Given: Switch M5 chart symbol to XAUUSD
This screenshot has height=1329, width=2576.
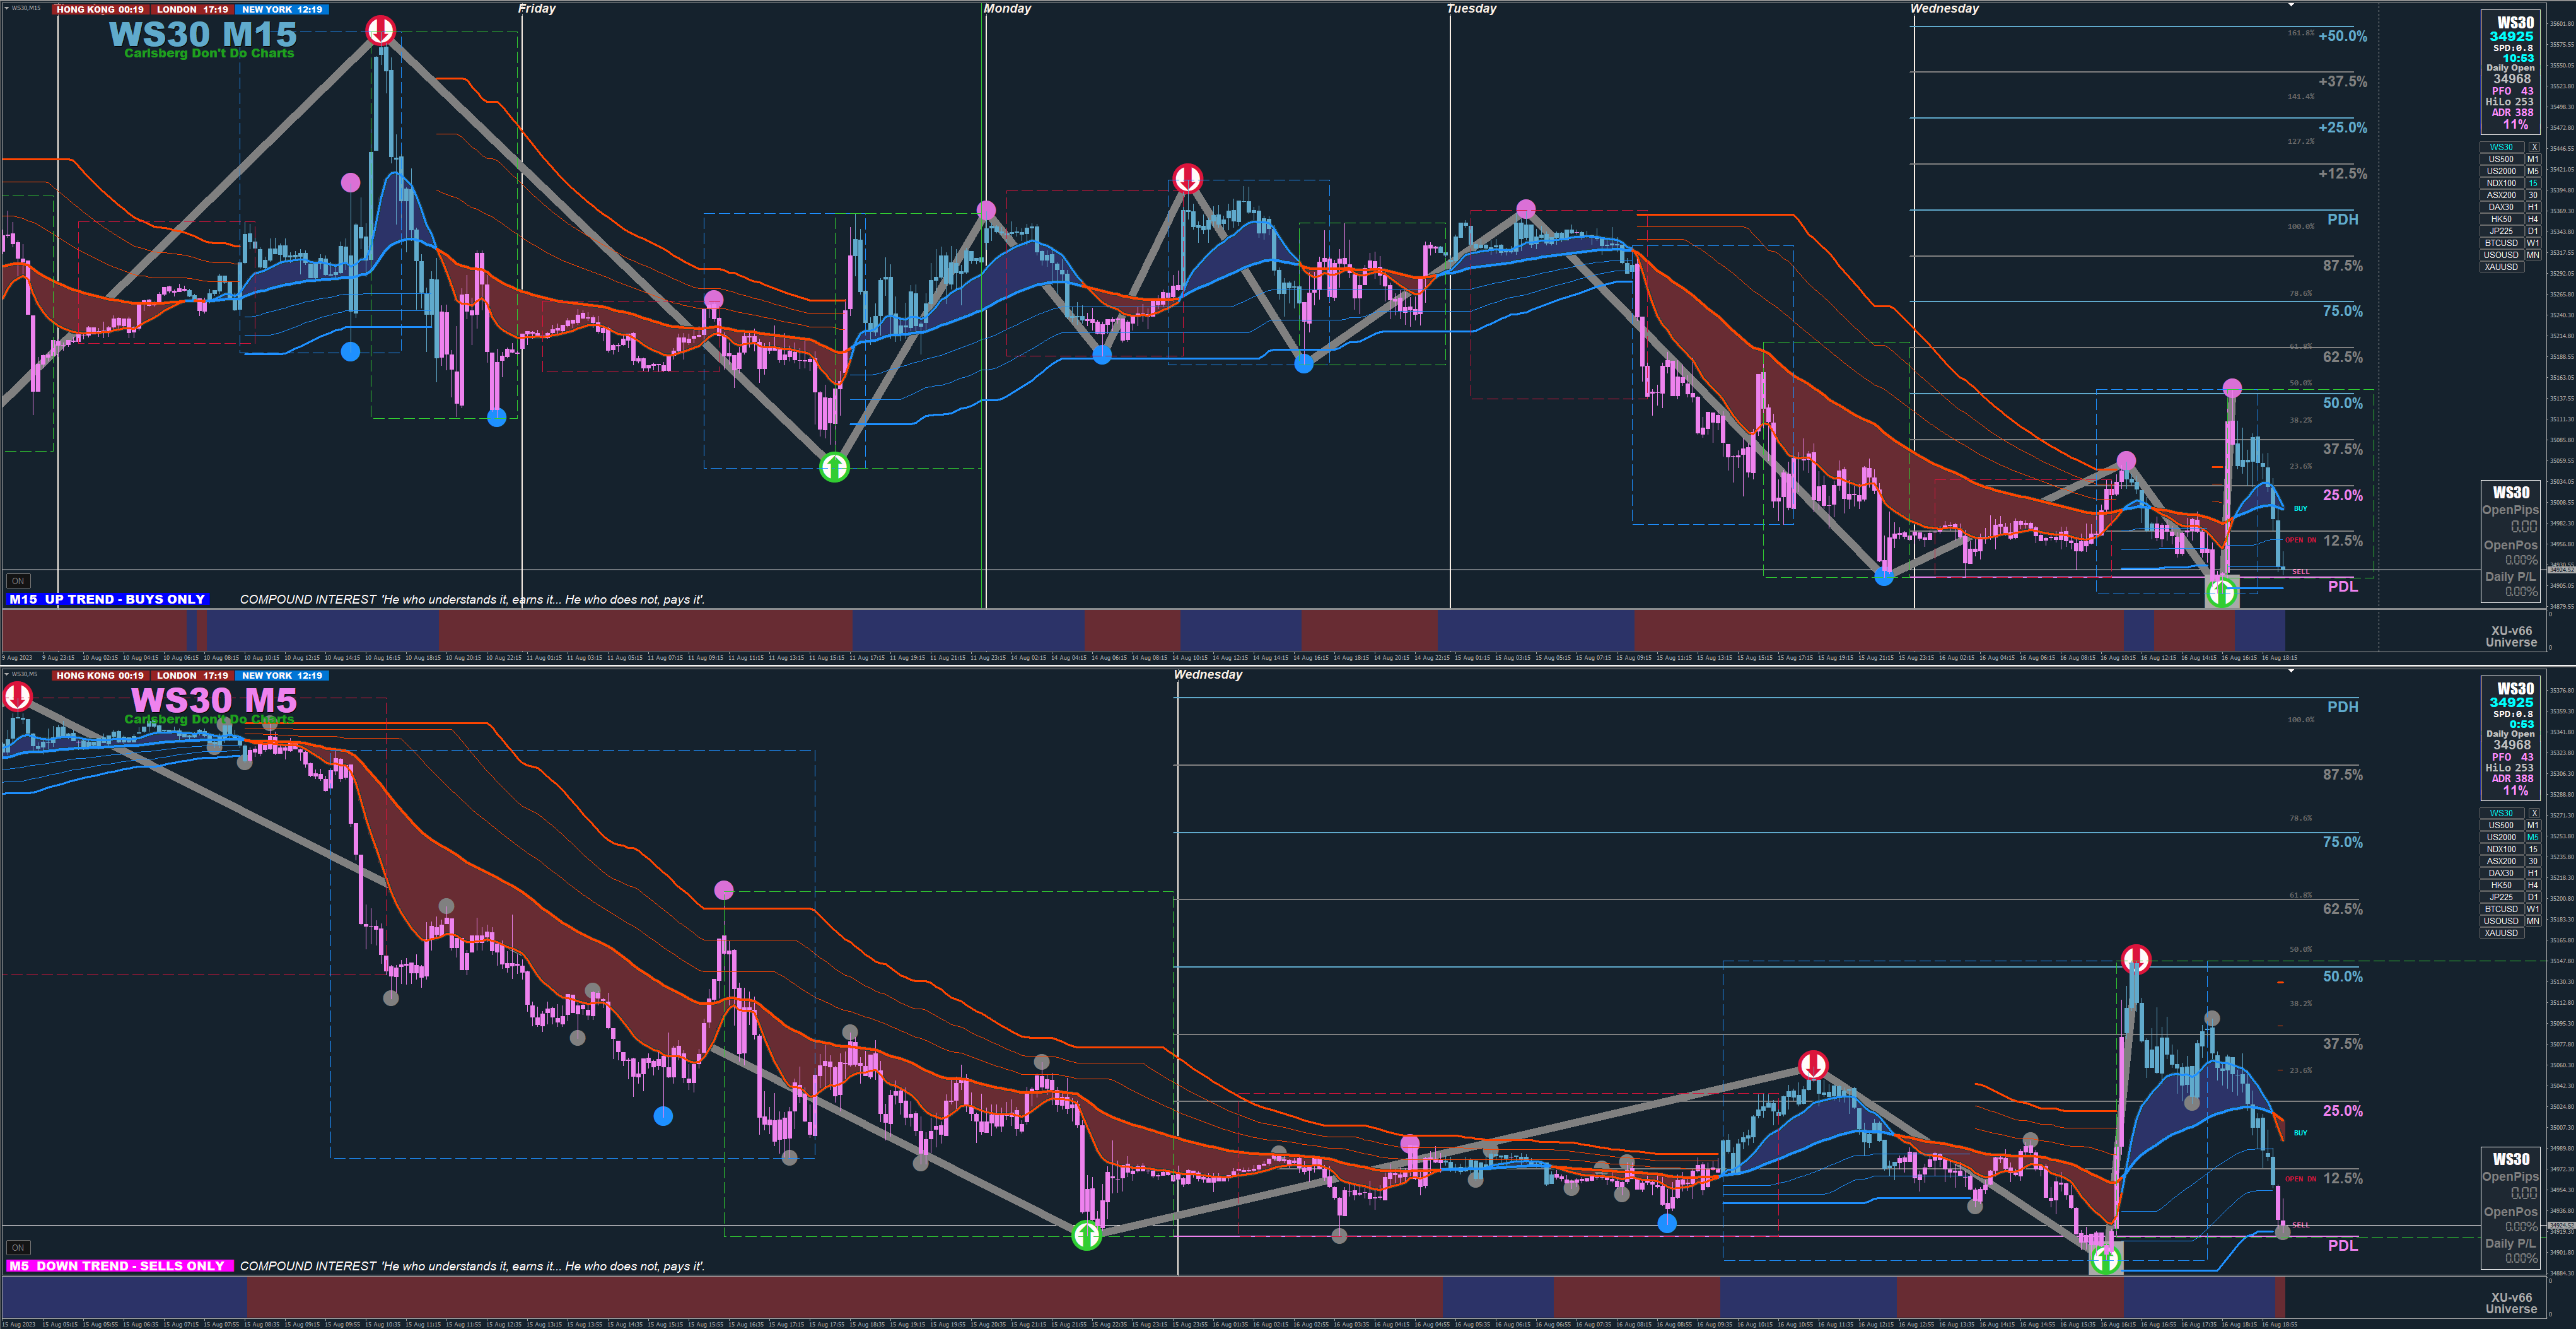Looking at the screenshot, I should 2501,933.
